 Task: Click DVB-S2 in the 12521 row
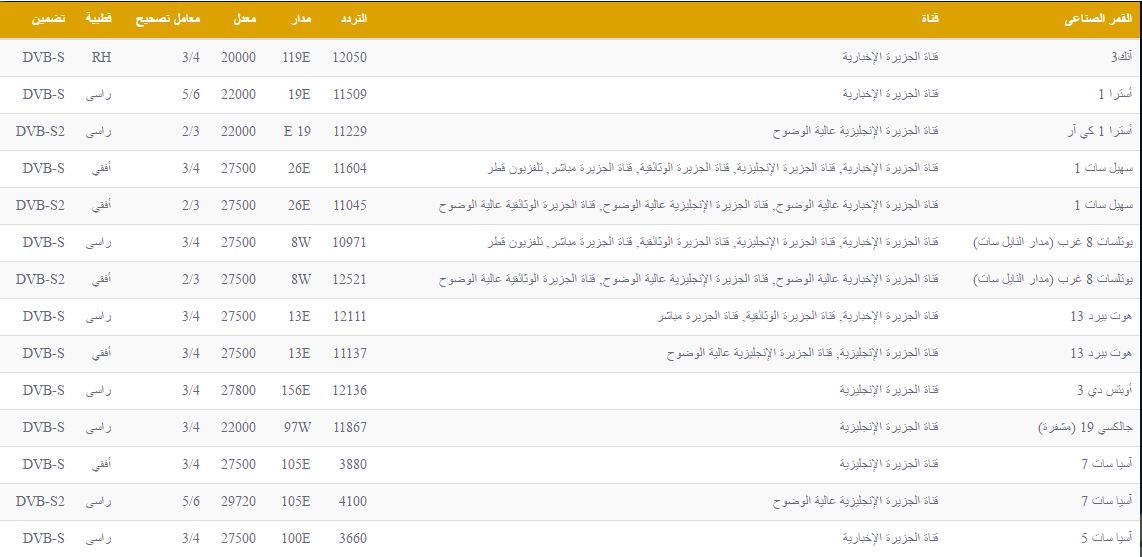click(41, 280)
